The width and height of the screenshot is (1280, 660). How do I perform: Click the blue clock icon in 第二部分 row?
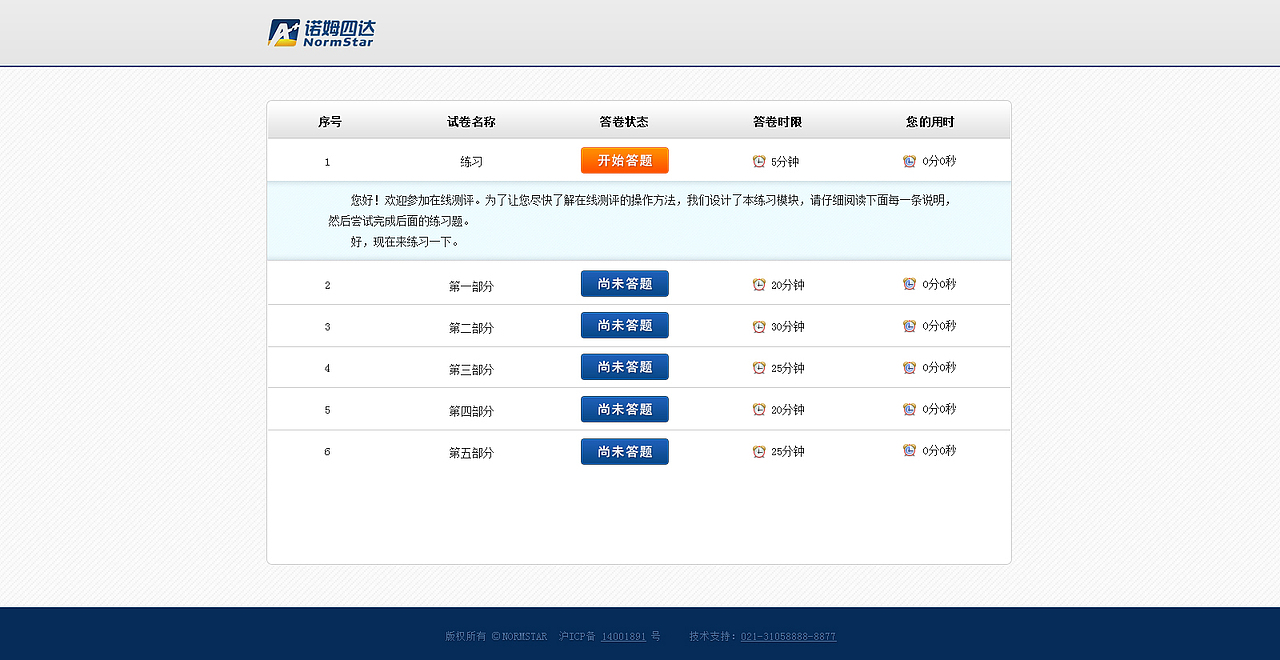pos(908,325)
